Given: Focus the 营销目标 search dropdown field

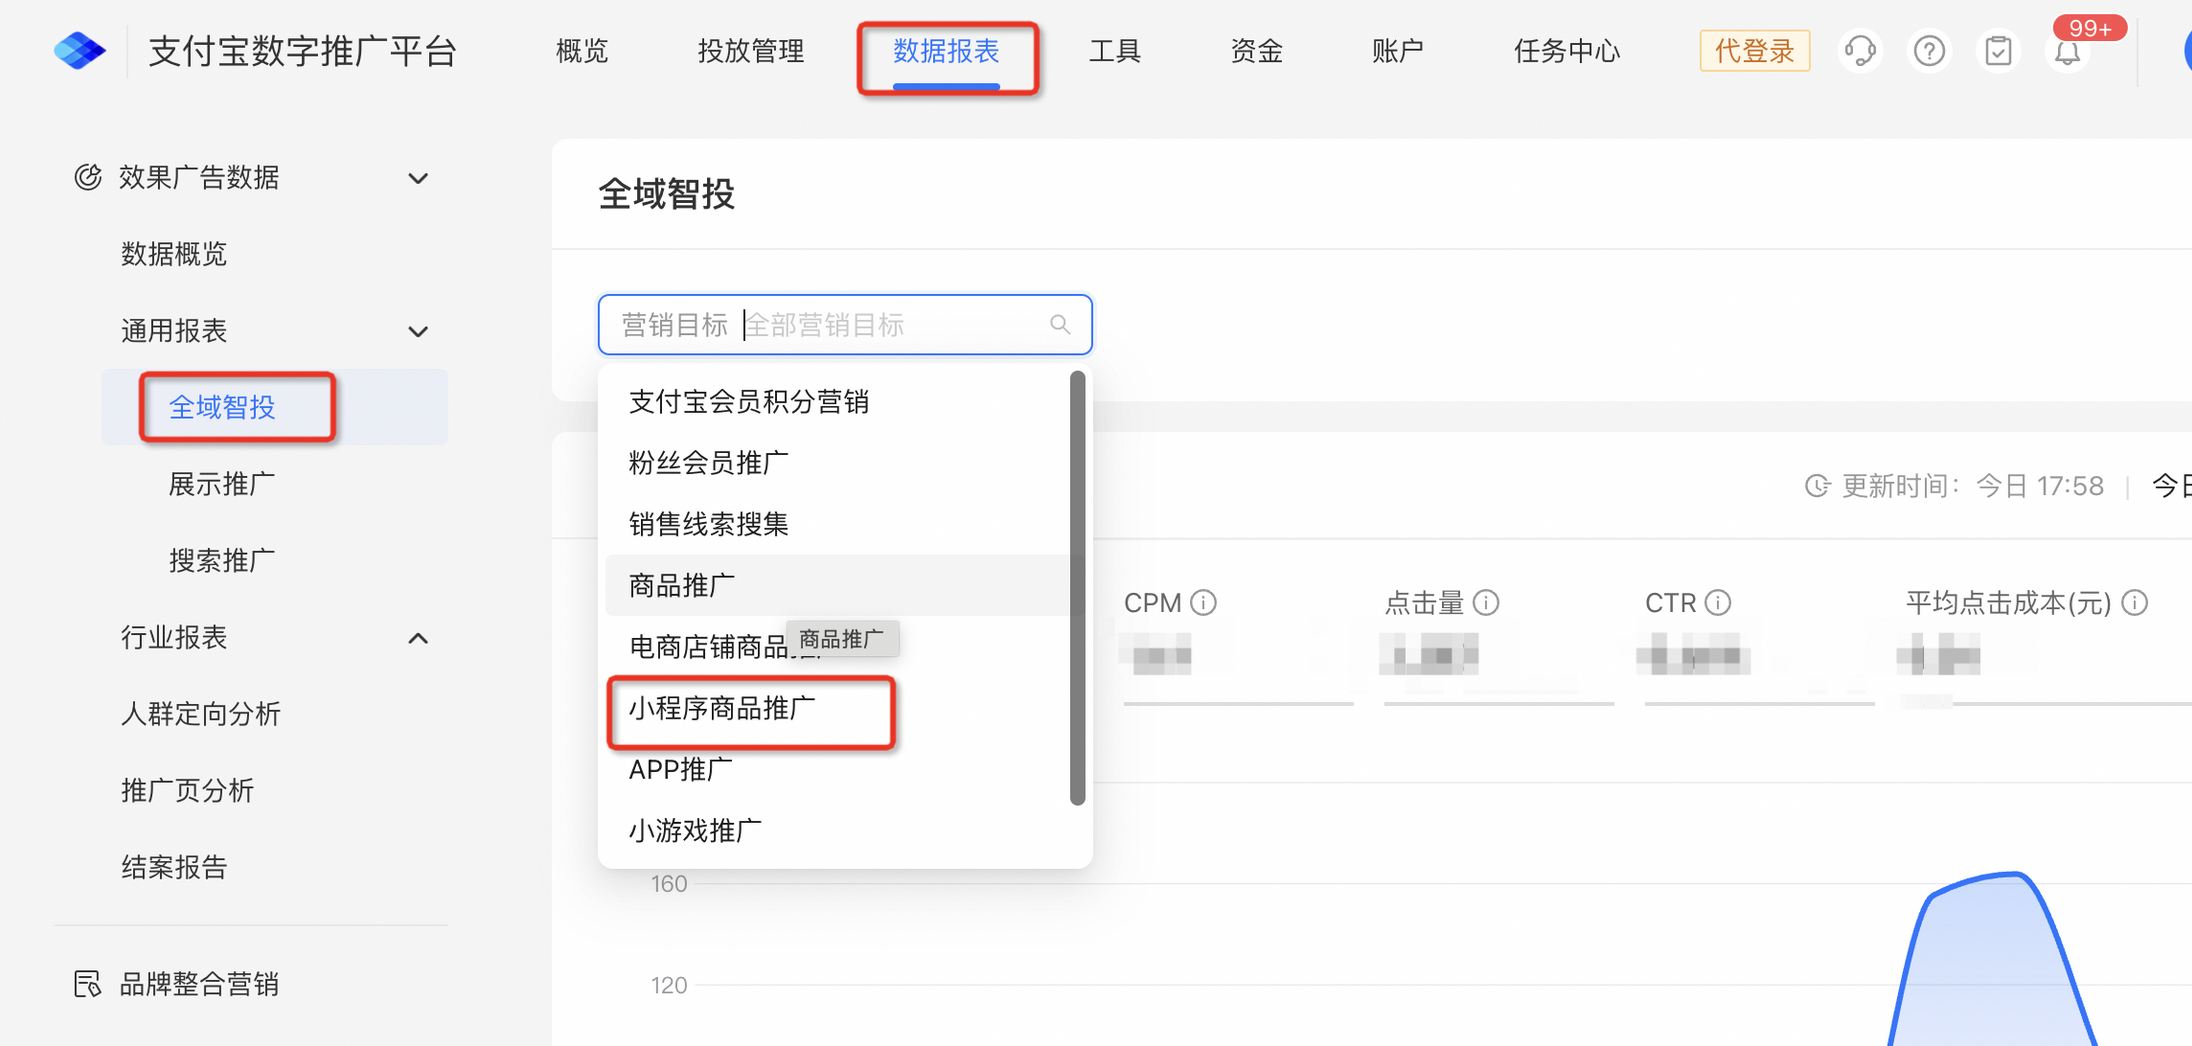Looking at the screenshot, I should (845, 324).
